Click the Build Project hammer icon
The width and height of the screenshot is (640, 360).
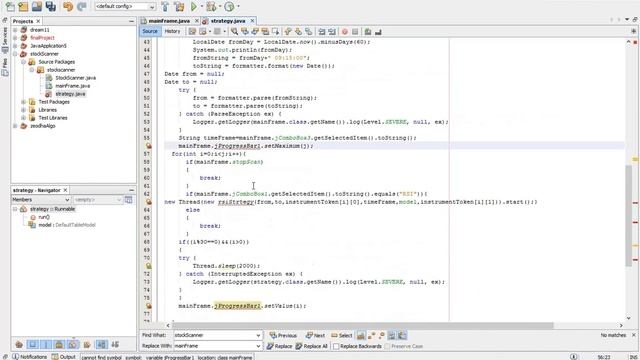165,7
